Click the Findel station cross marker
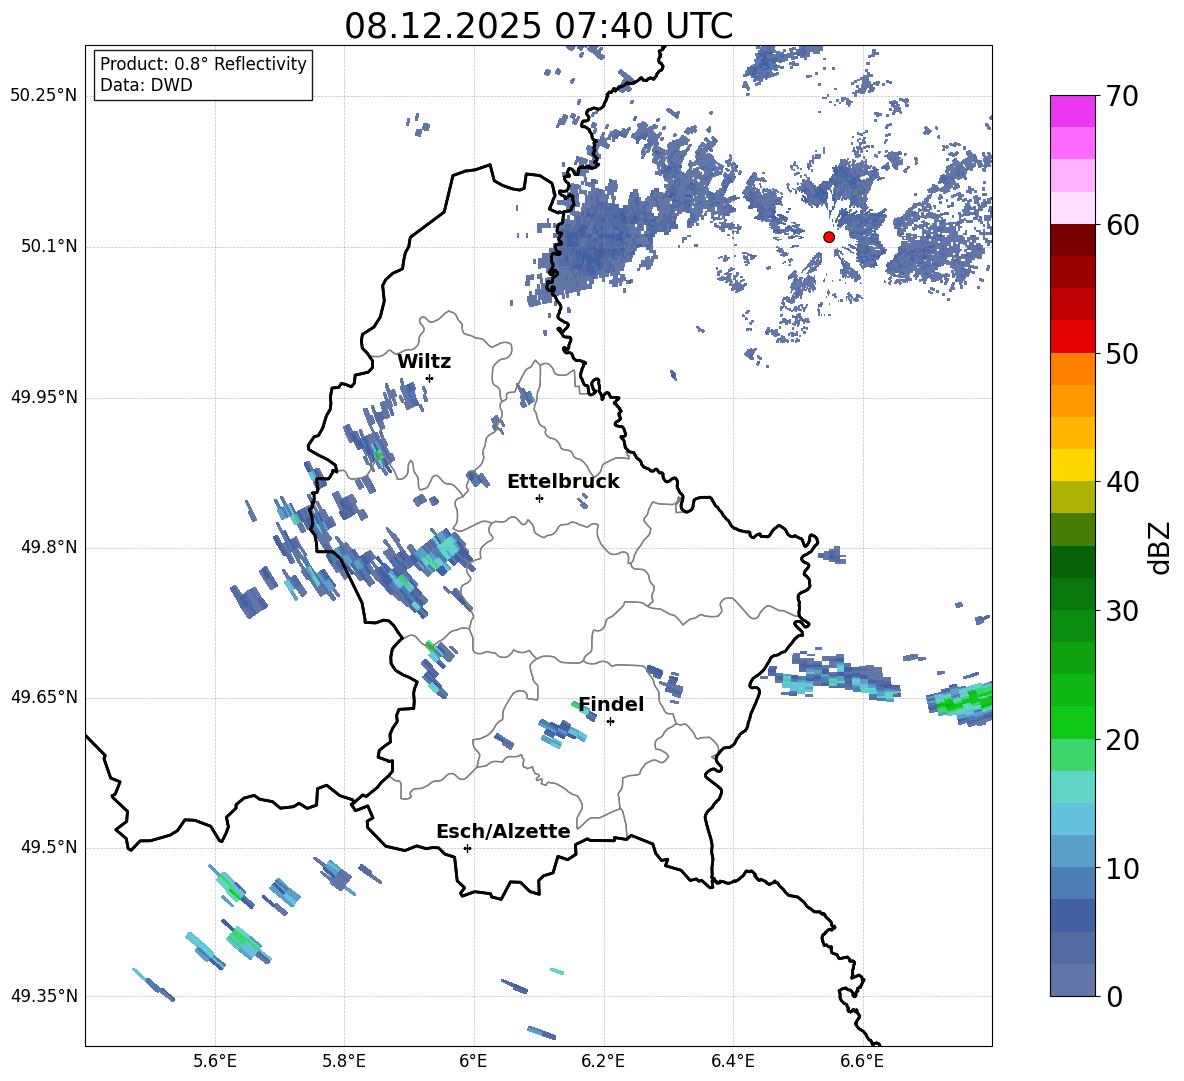1184x1081 pixels. 610,722
